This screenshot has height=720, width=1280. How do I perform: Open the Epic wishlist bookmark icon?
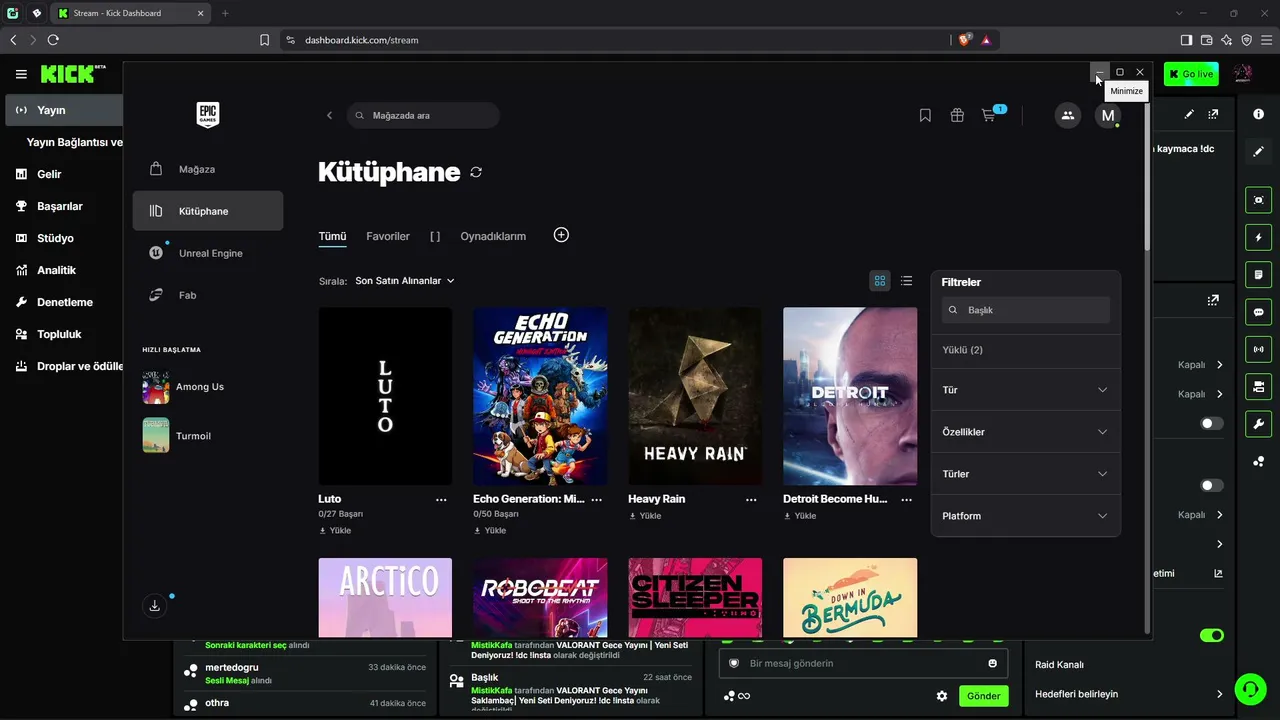pos(925,115)
